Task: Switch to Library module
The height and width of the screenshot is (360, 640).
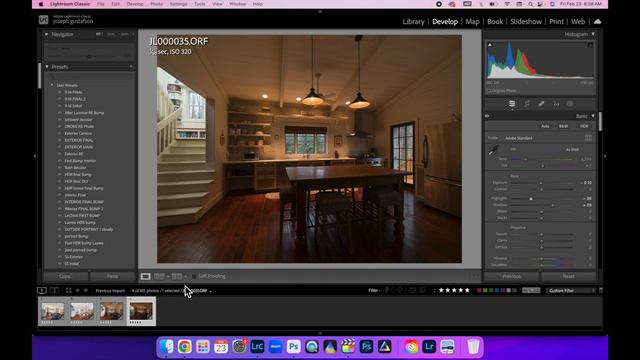Action: point(413,22)
